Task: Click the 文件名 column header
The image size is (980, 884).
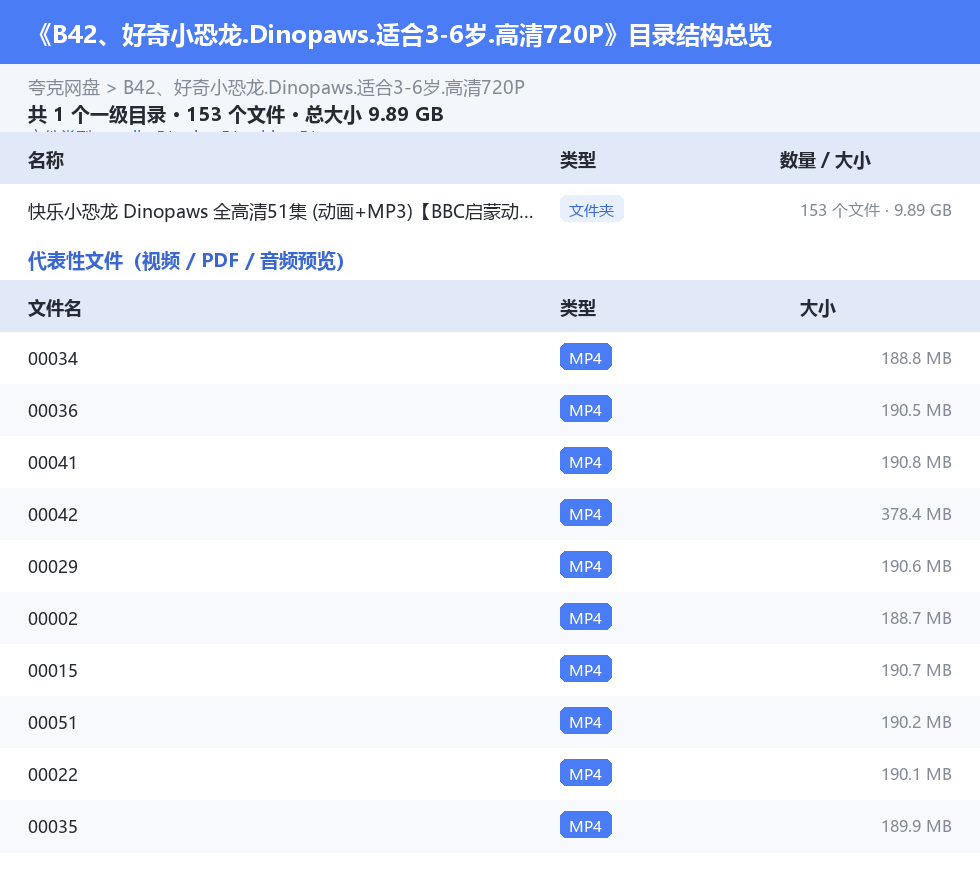Action: (54, 308)
